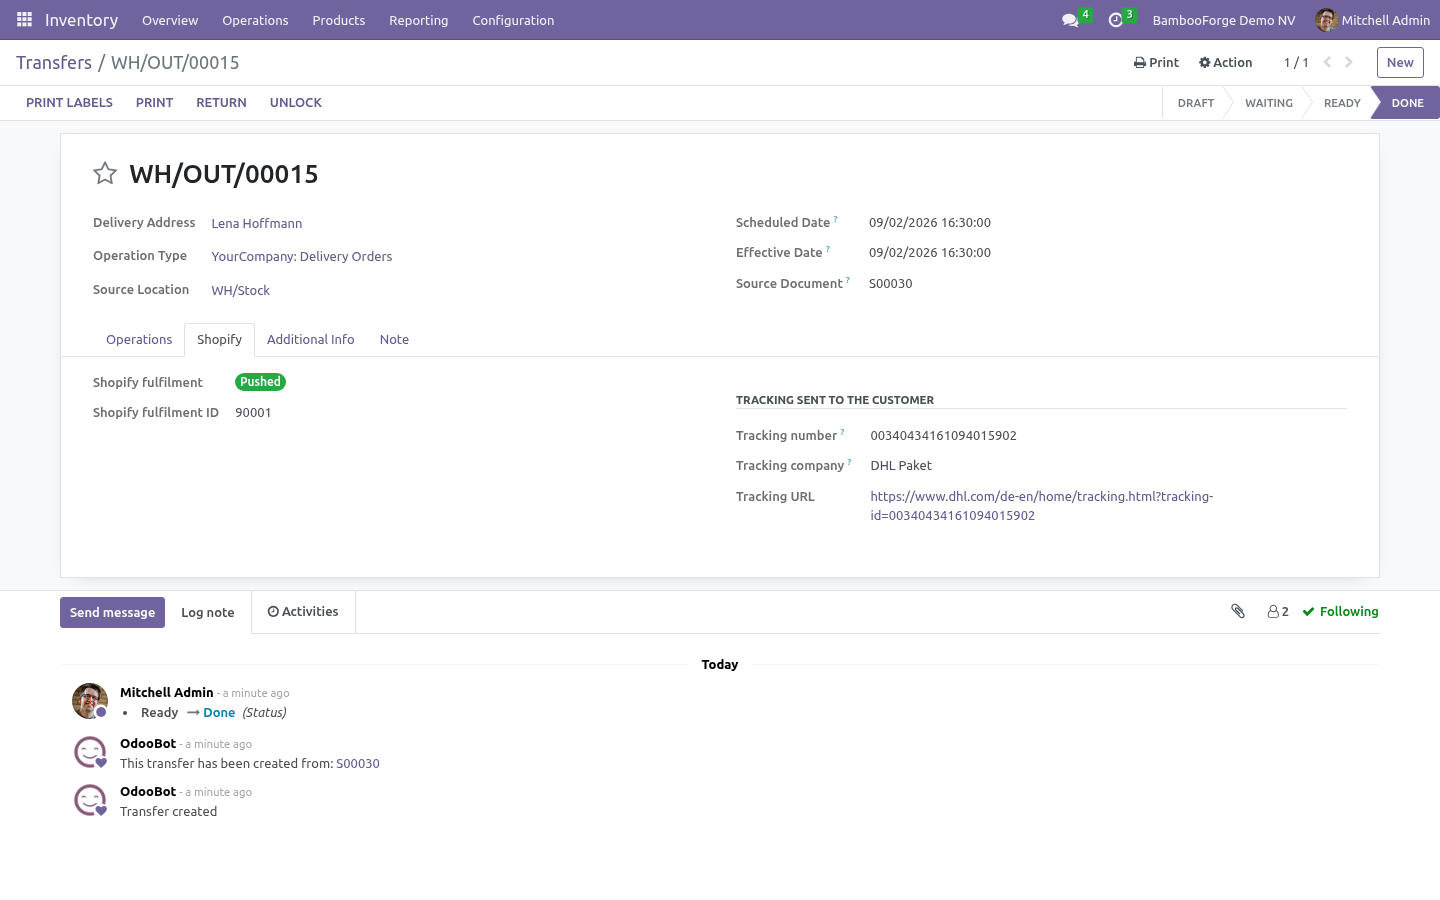
Task: Open the DHL tracking URL link
Action: point(1041,506)
